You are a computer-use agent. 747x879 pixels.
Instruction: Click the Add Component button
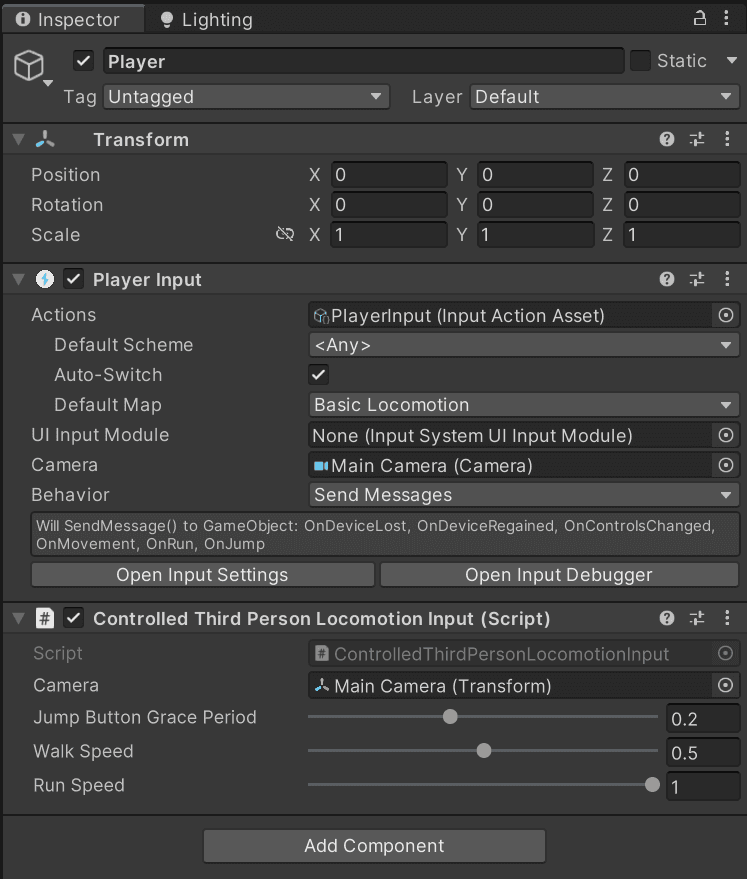373,845
